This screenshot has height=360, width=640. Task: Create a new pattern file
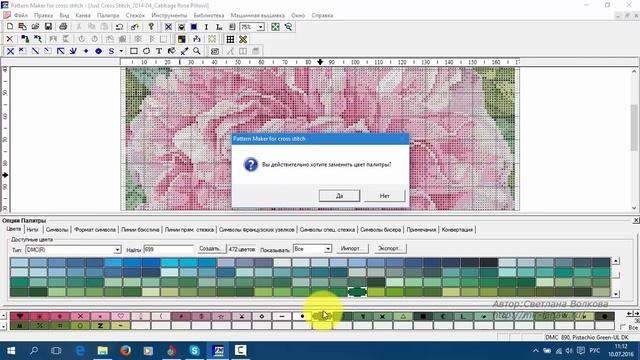point(10,27)
